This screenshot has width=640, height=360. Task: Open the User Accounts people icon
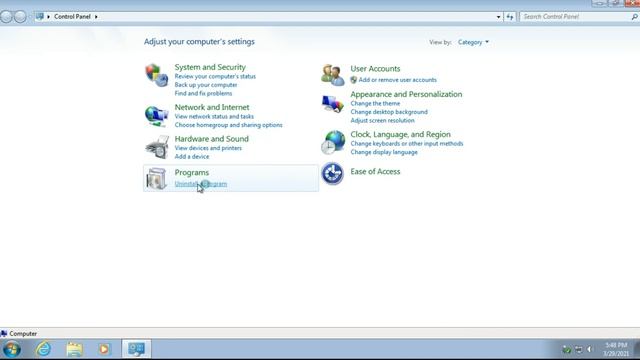tap(333, 75)
